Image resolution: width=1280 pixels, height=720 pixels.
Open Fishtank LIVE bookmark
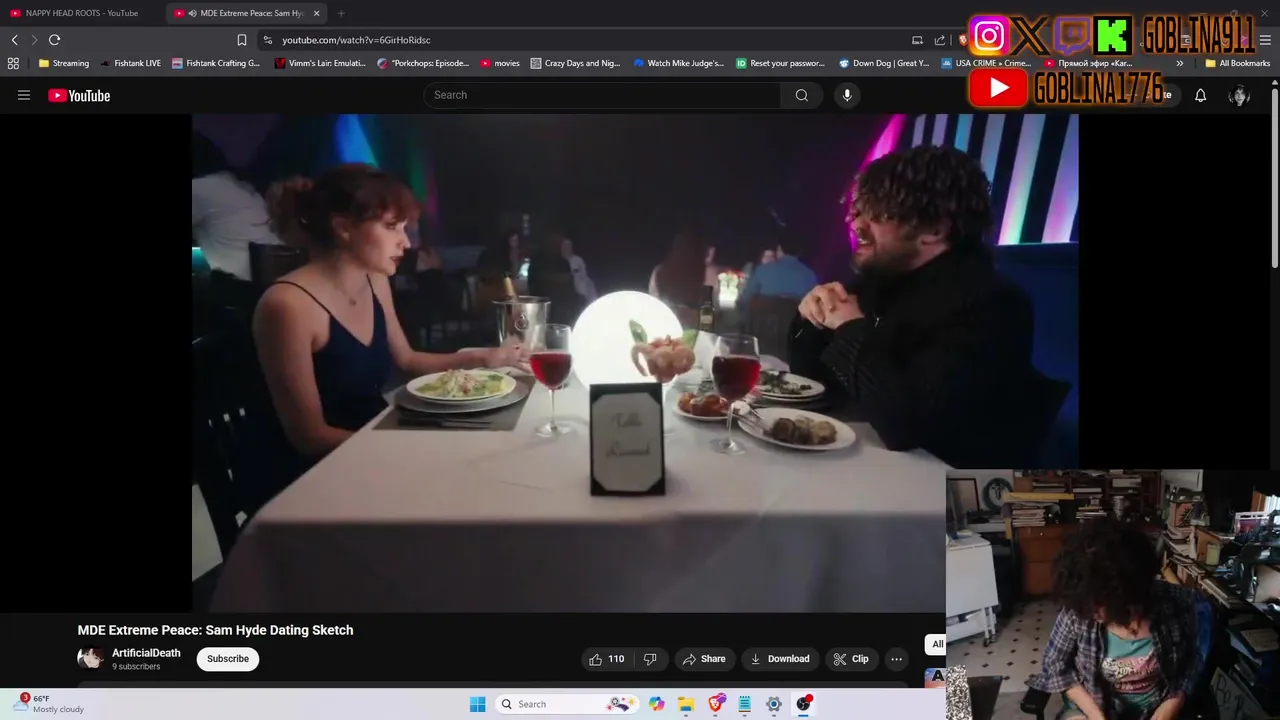131,63
